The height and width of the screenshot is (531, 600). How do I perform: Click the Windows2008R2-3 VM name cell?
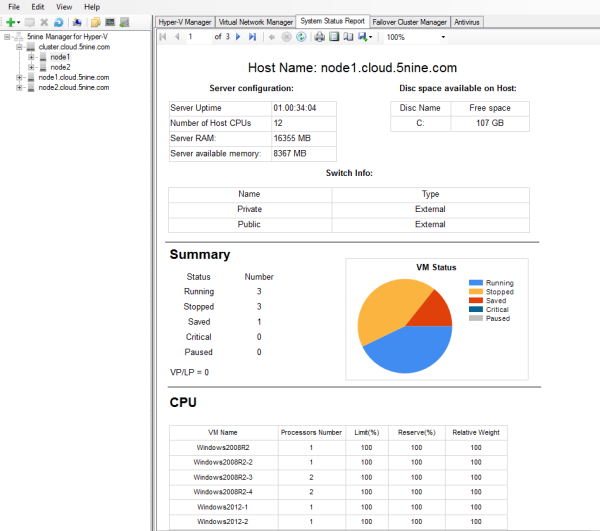click(x=223, y=477)
